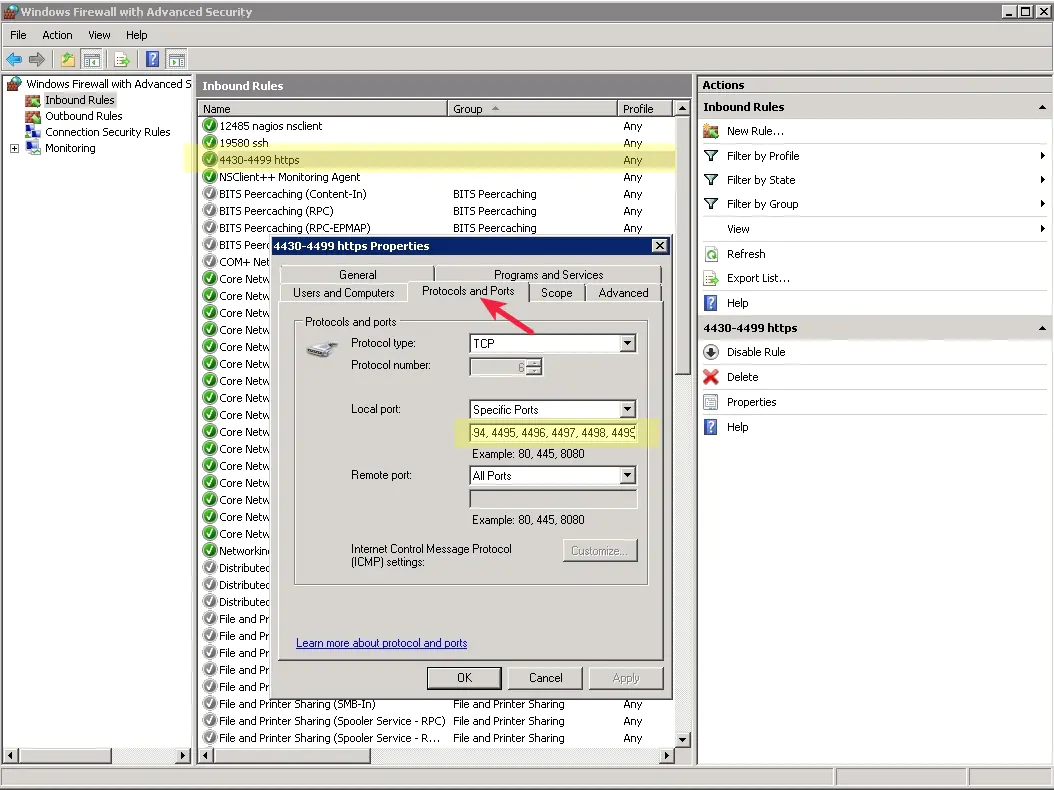Open Learn more about protocol and ports

(381, 643)
